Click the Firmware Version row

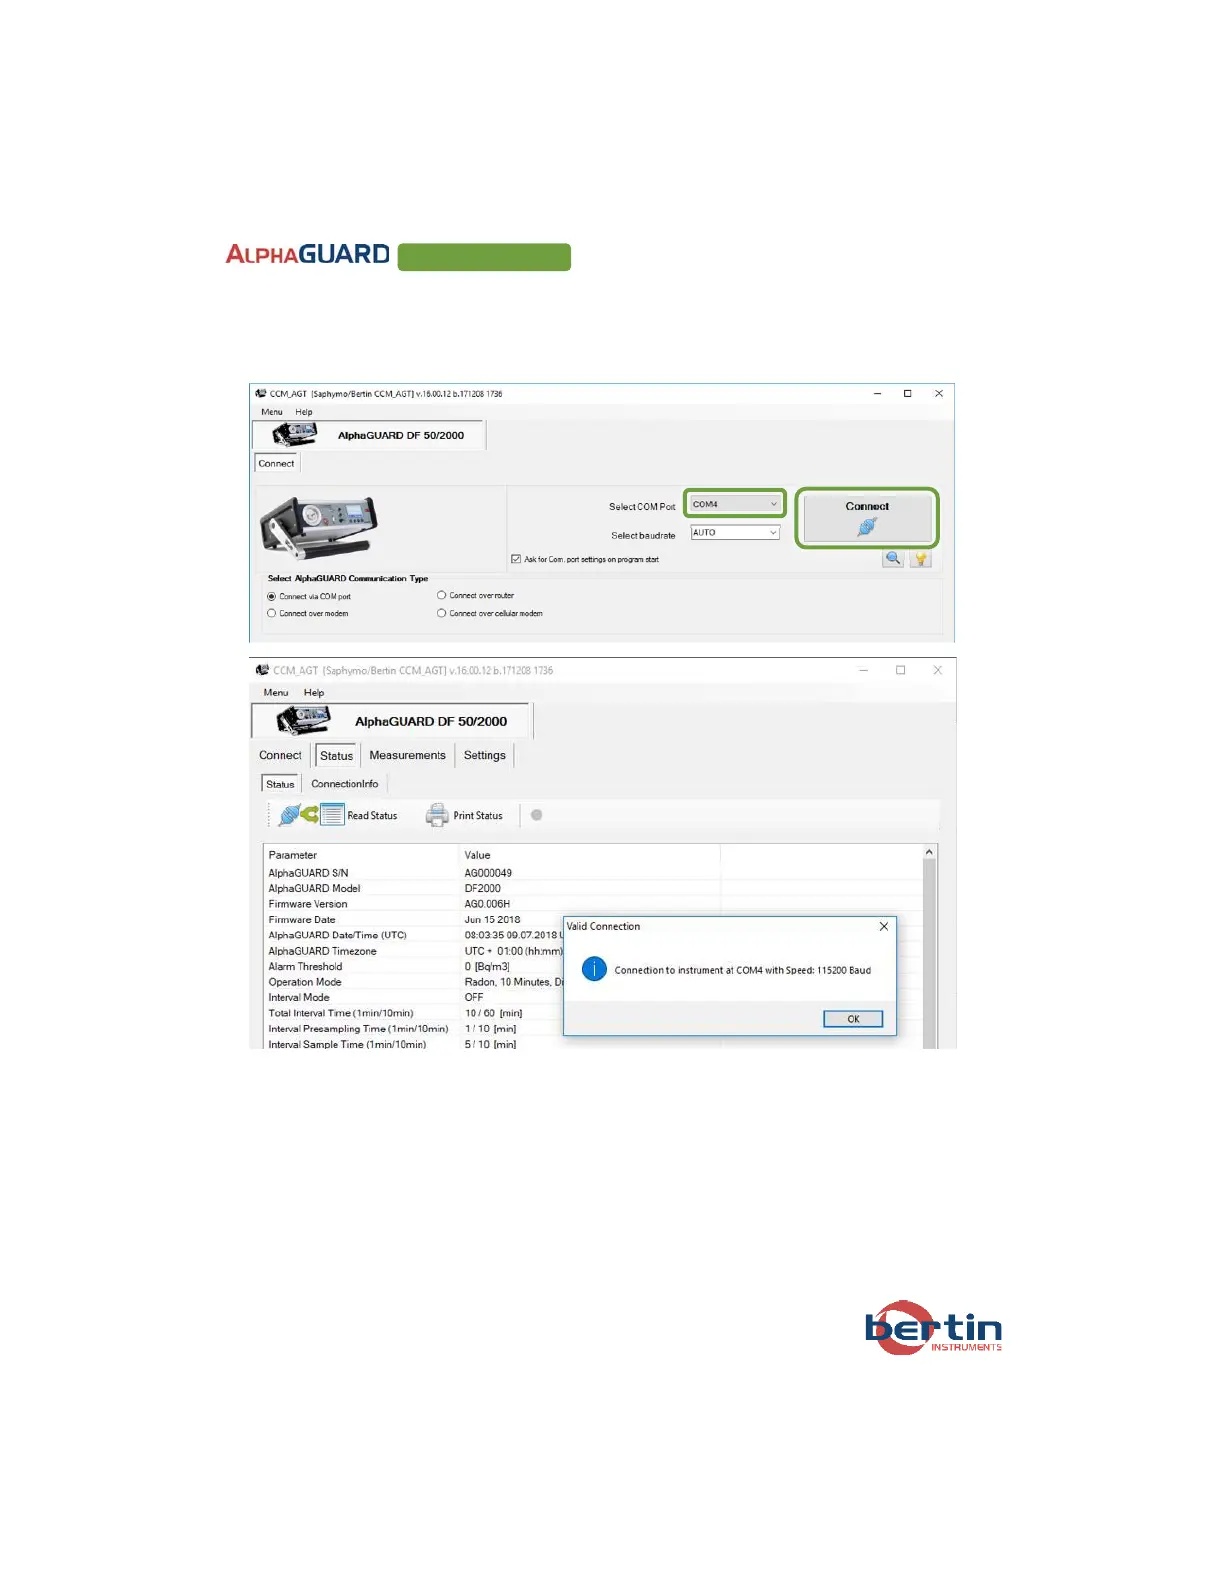click(593, 904)
